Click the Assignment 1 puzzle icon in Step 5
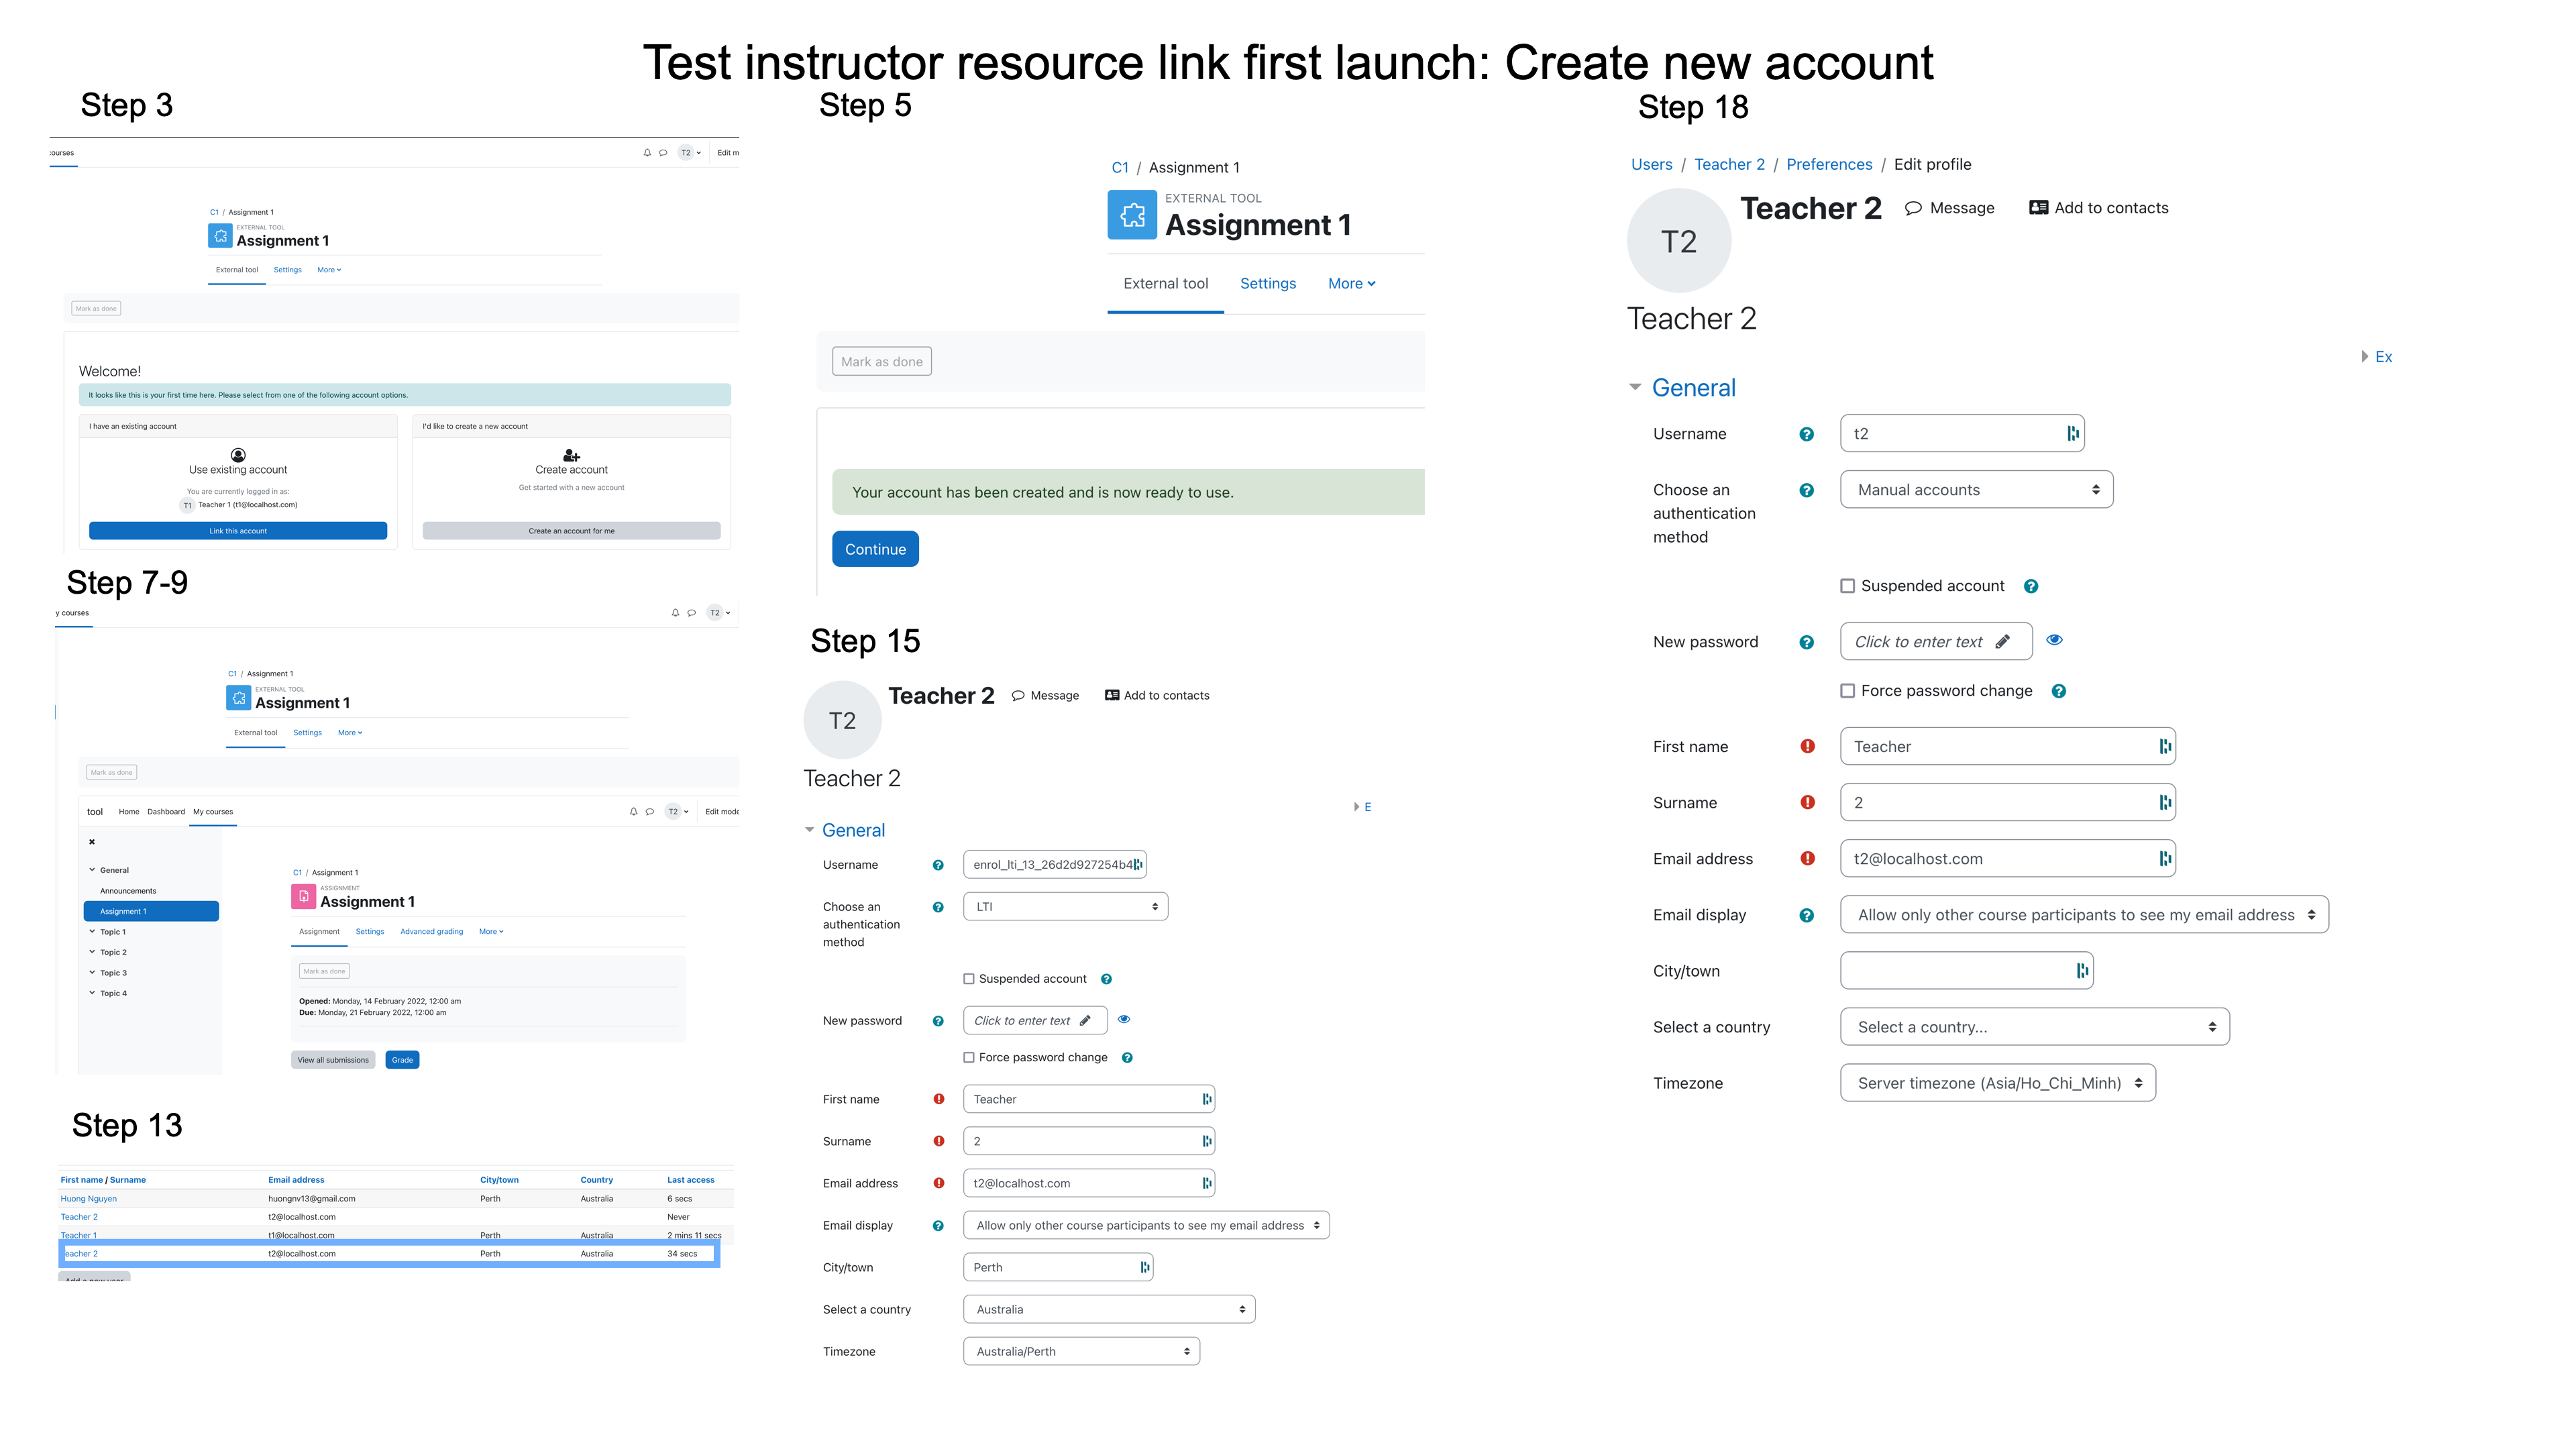The height and width of the screenshot is (1449, 2576). [1132, 215]
